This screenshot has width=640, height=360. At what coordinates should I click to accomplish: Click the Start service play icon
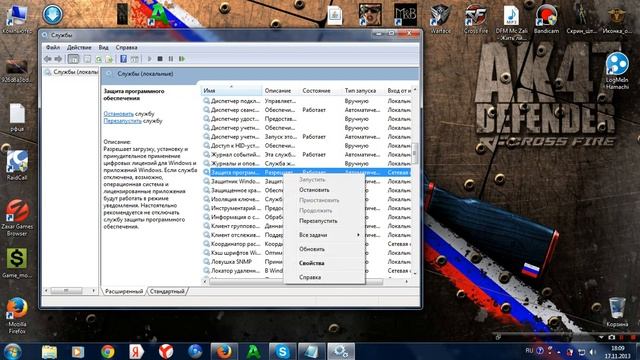(149, 59)
